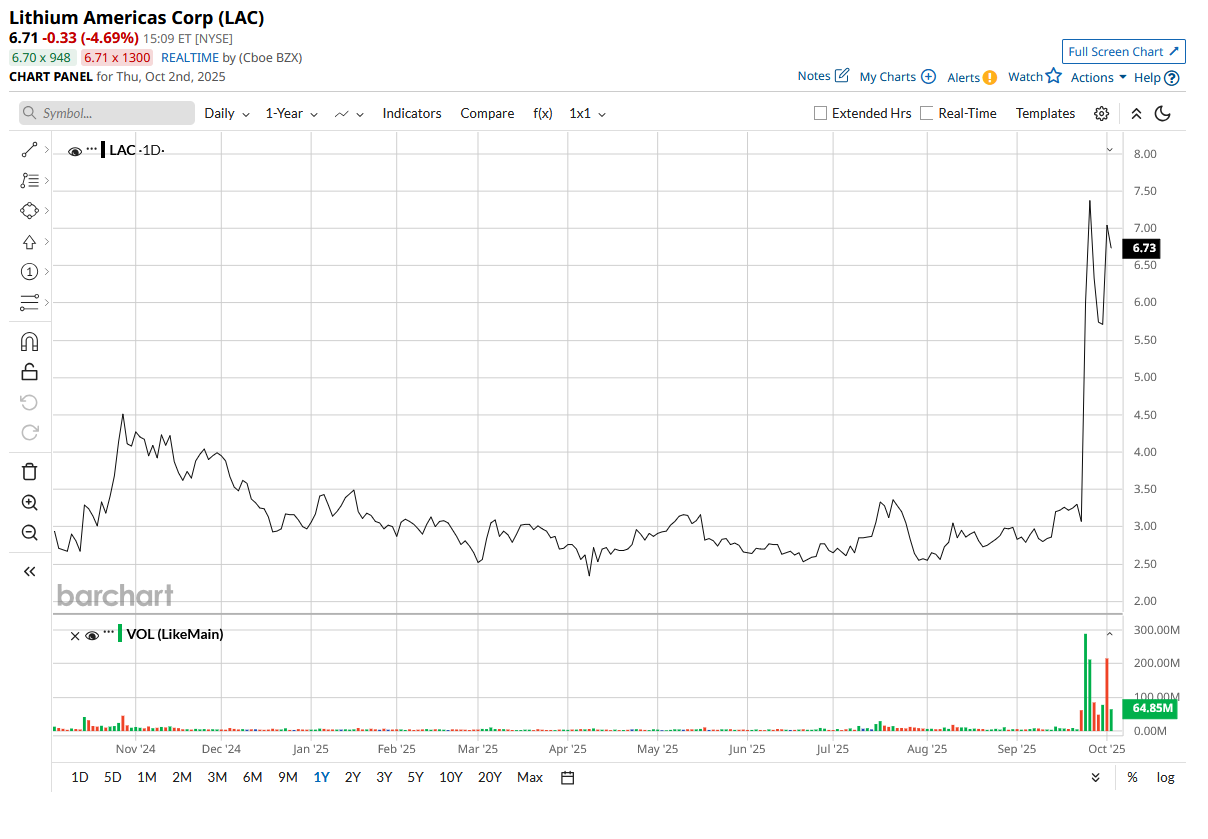Delete drawings with the trash can icon

click(29, 472)
